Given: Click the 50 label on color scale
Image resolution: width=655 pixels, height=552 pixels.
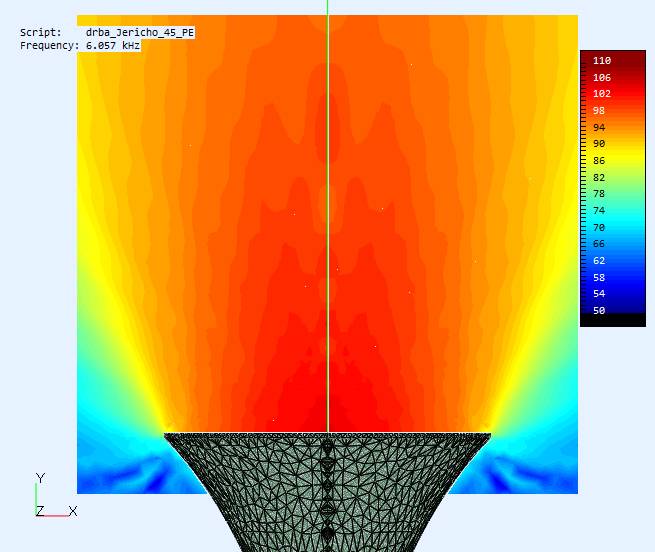Looking at the screenshot, I should (x=599, y=310).
